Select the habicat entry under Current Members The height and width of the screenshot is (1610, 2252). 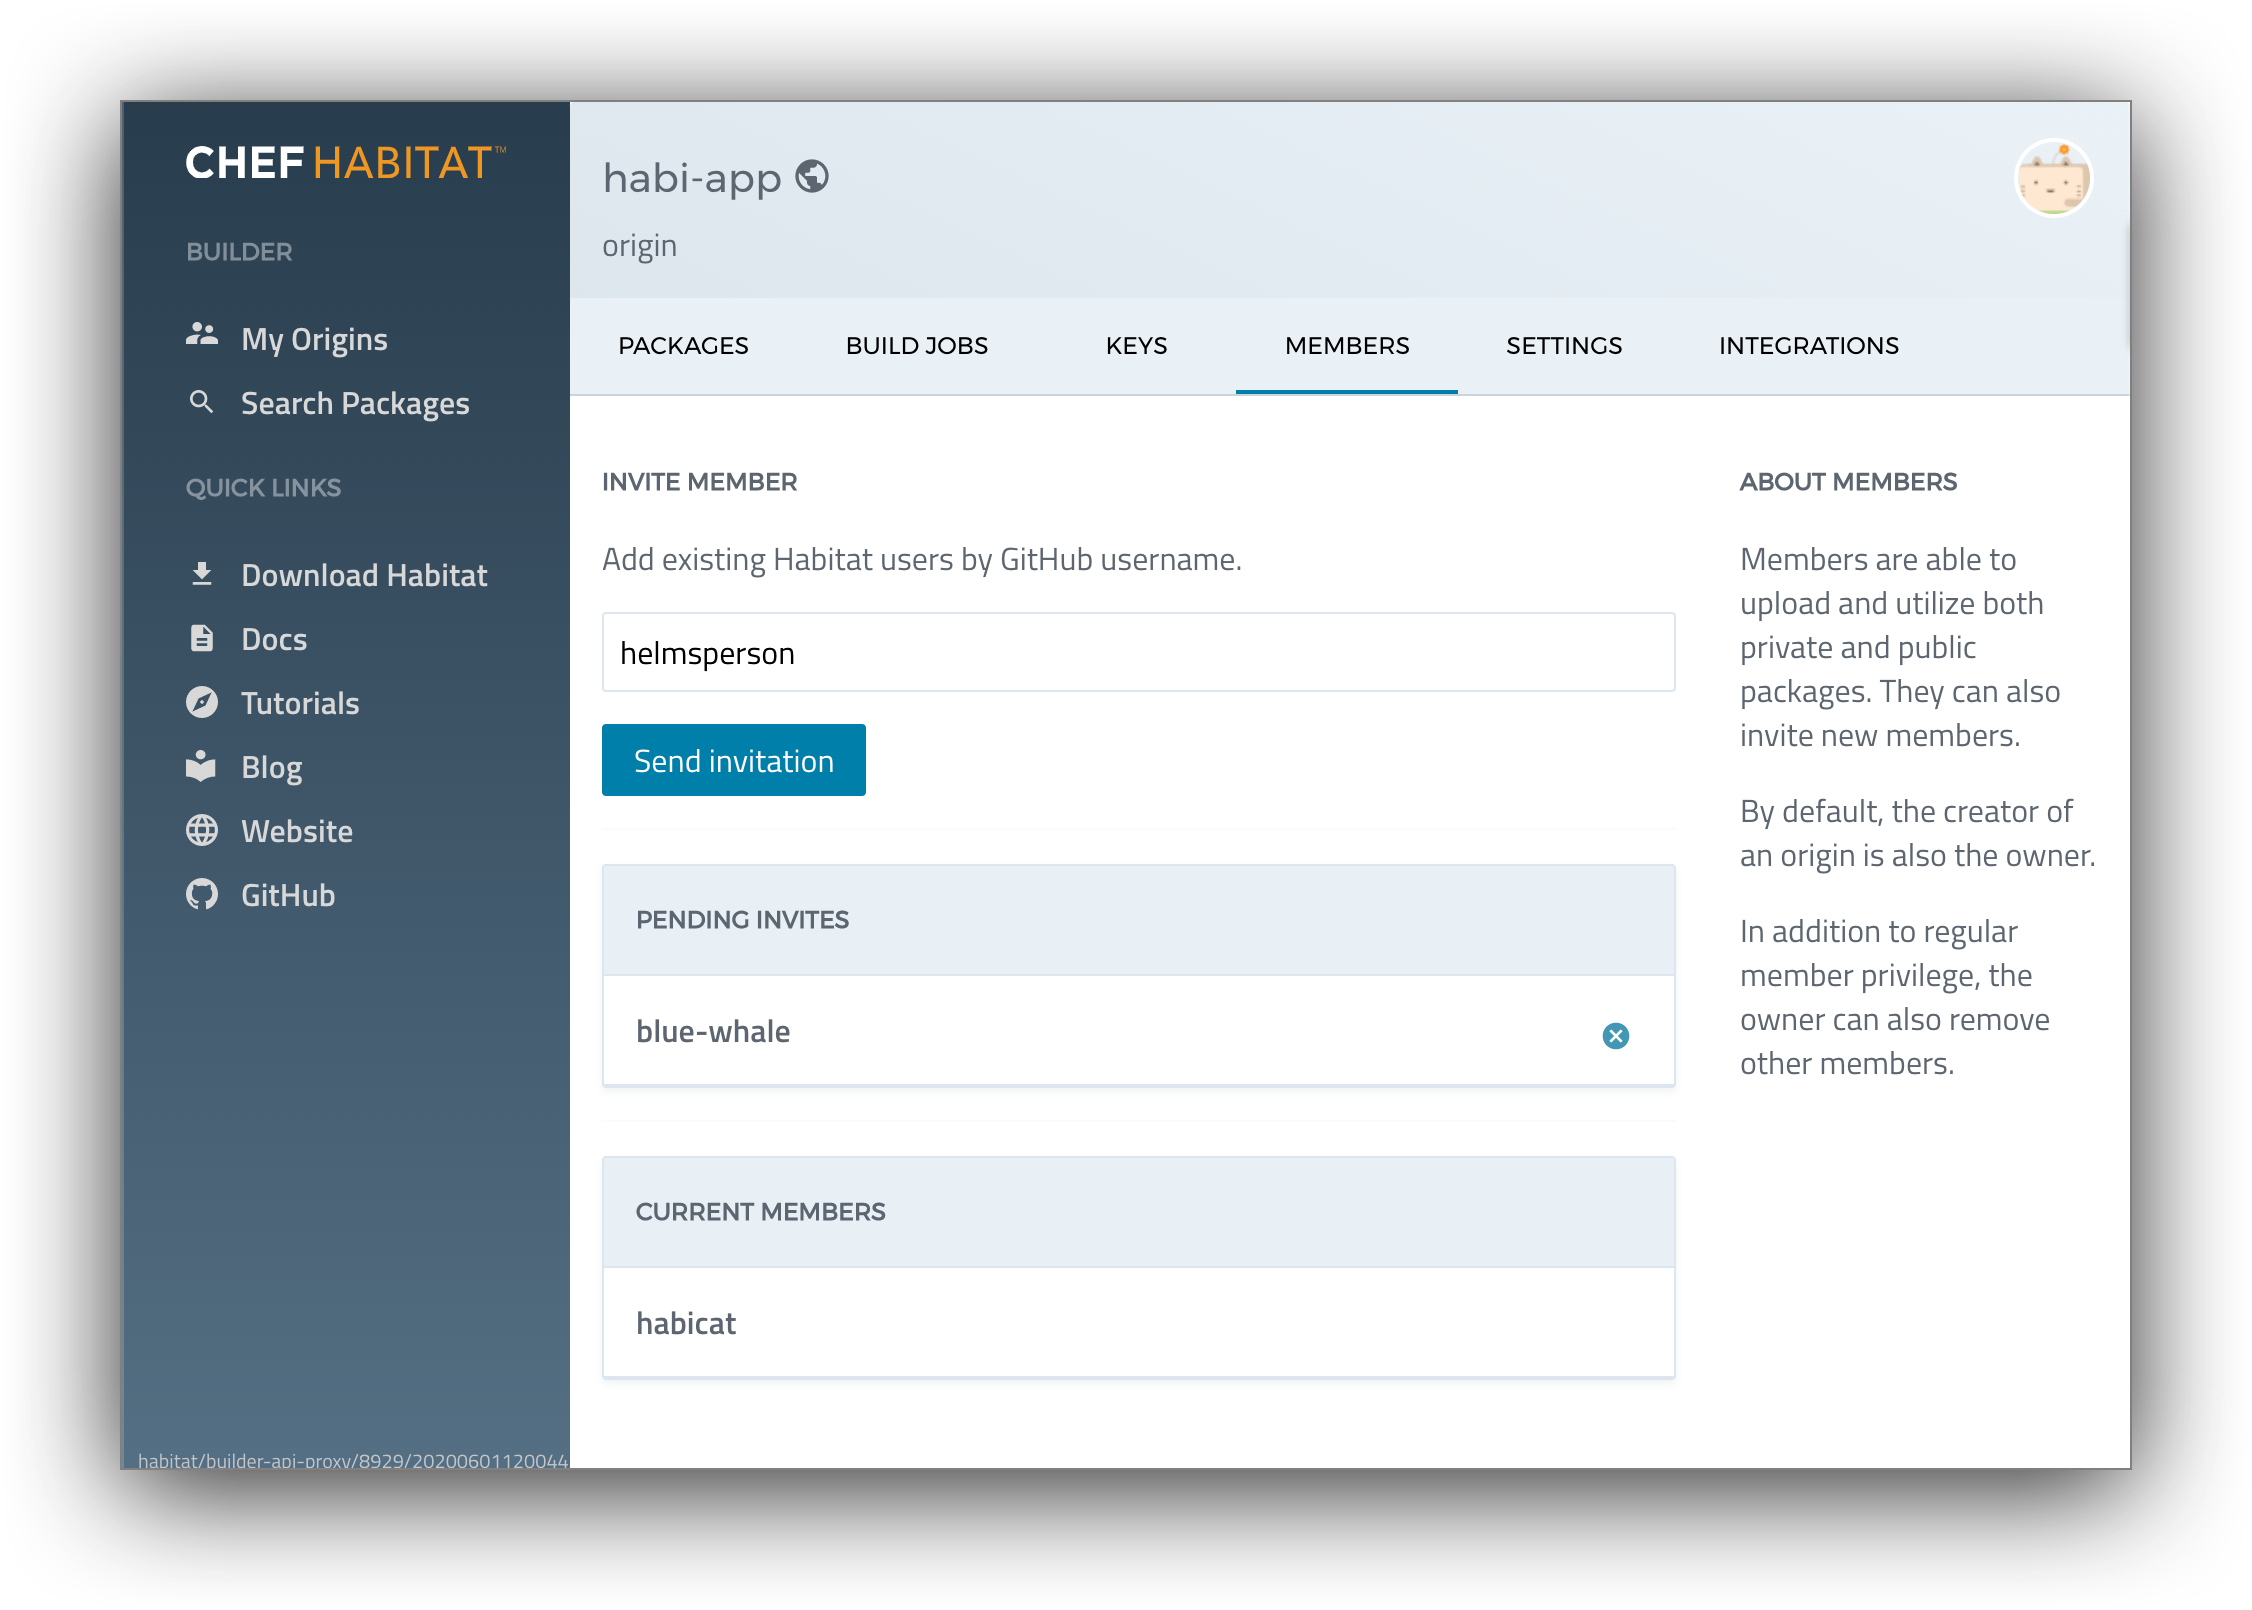pos(686,1322)
